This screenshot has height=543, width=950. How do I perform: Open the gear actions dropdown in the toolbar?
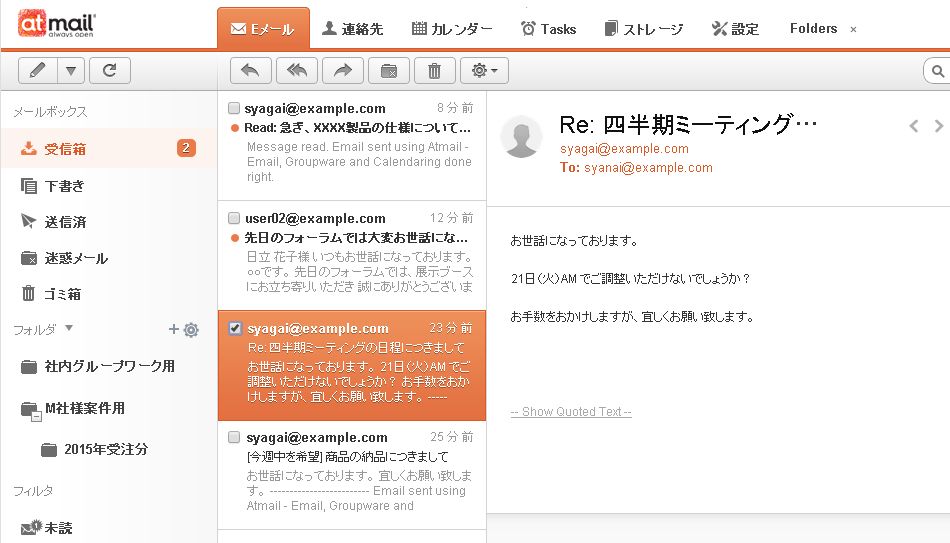pyautogui.click(x=485, y=70)
